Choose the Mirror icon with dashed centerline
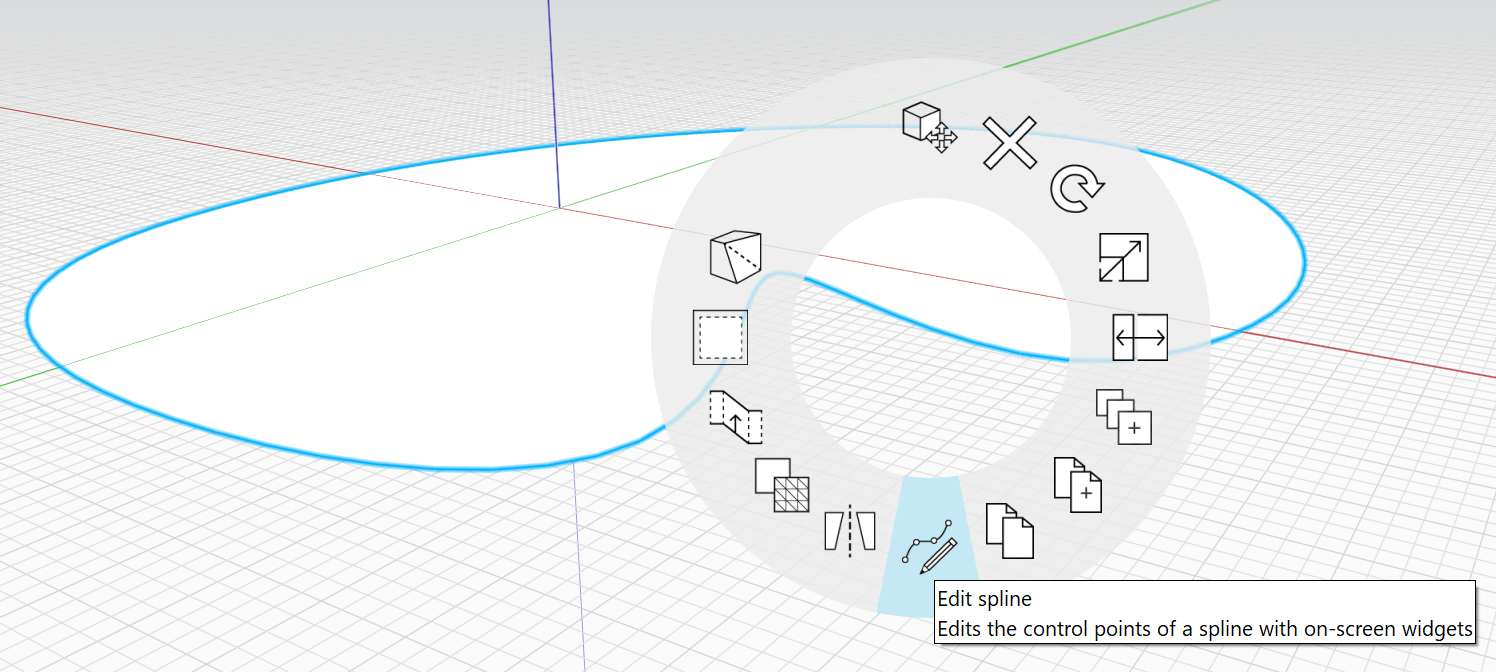This screenshot has width=1496, height=672. tap(849, 530)
